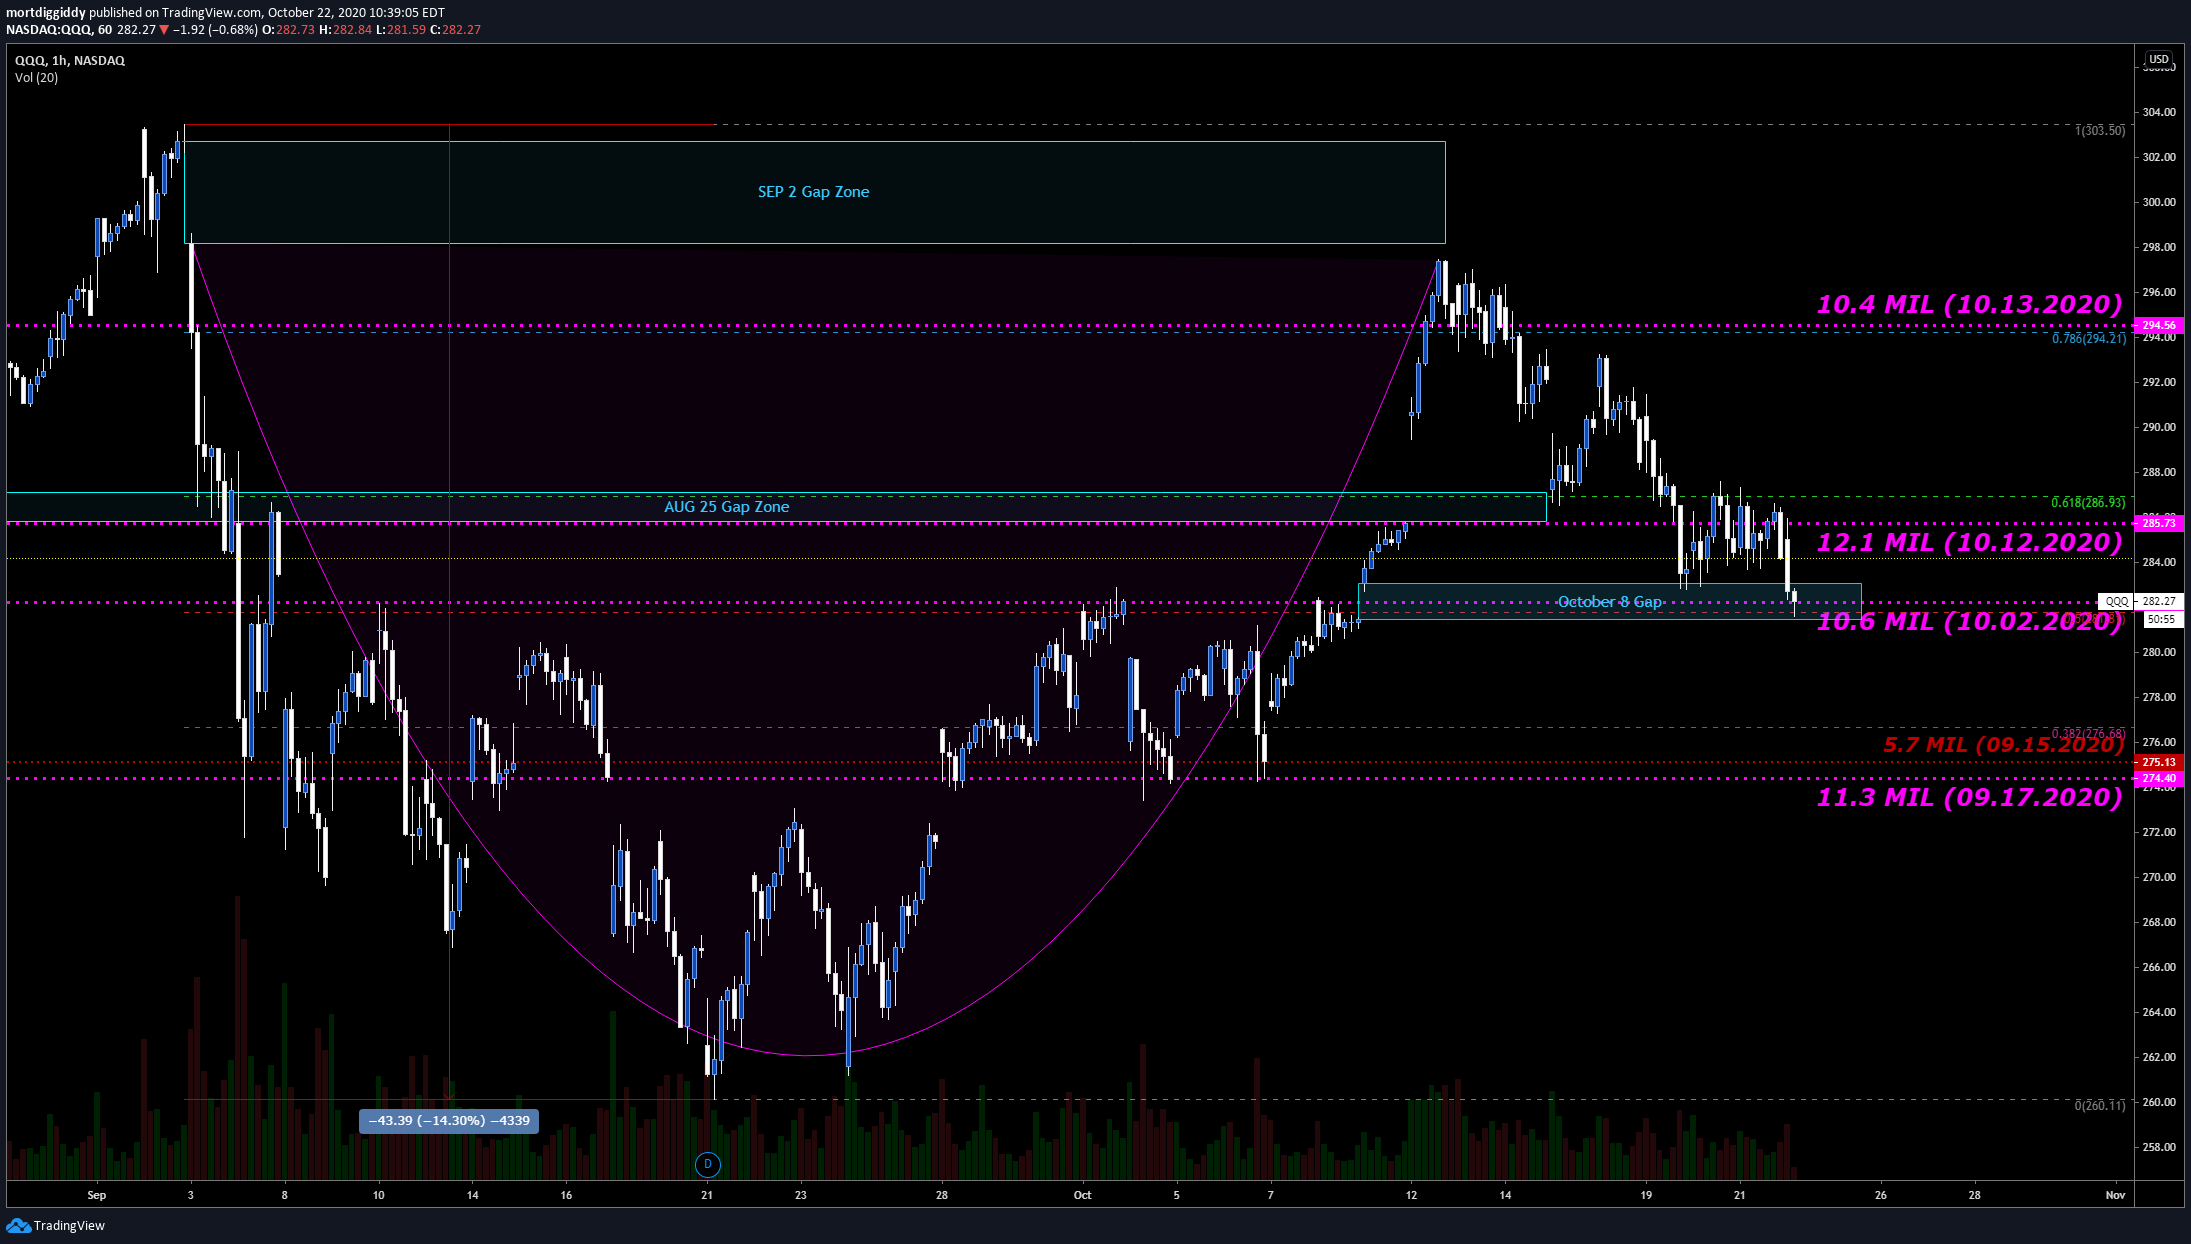Click the Fibonacci 0.618(286.93) level label
The image size is (2191, 1244).
2088,503
